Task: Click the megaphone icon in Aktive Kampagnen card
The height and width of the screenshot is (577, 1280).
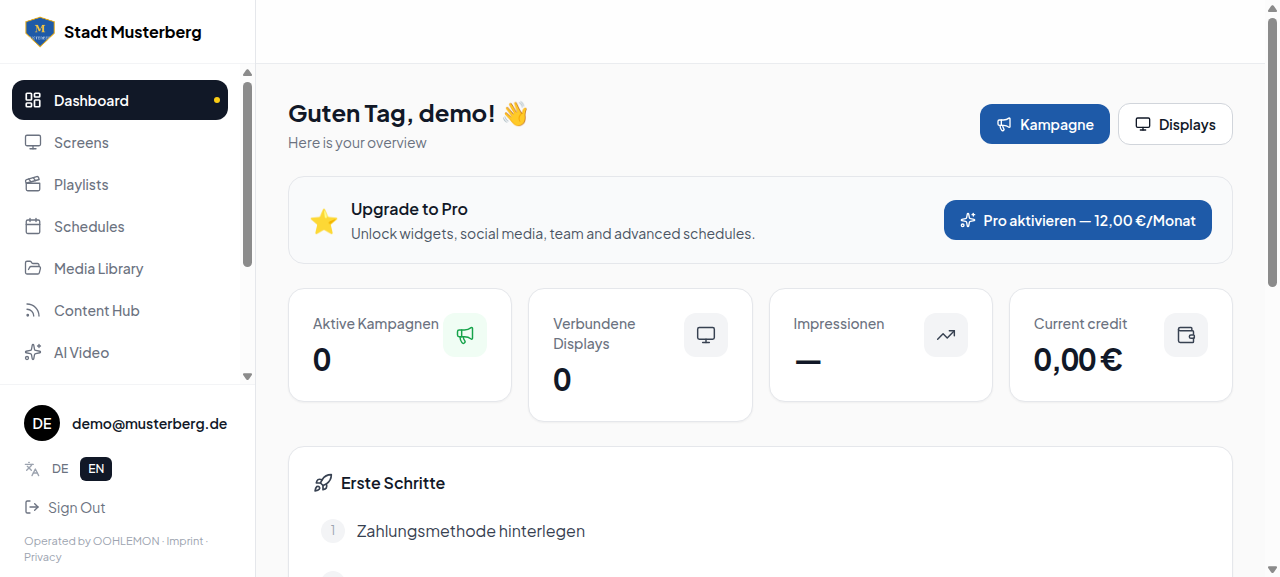Action: (x=465, y=335)
